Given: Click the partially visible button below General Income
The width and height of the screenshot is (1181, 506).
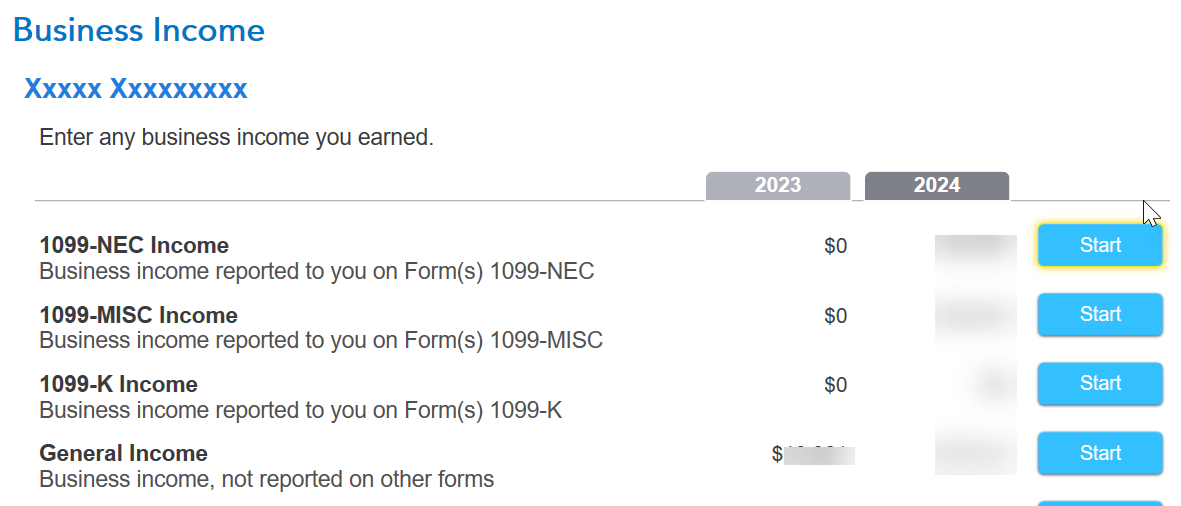Looking at the screenshot, I should coord(1100,503).
